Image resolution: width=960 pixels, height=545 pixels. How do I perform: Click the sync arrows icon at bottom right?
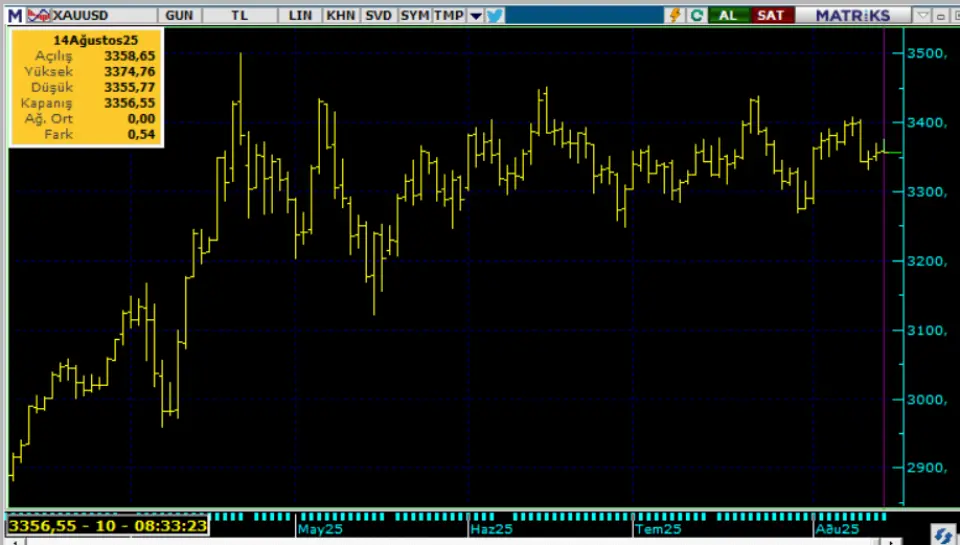[x=943, y=535]
